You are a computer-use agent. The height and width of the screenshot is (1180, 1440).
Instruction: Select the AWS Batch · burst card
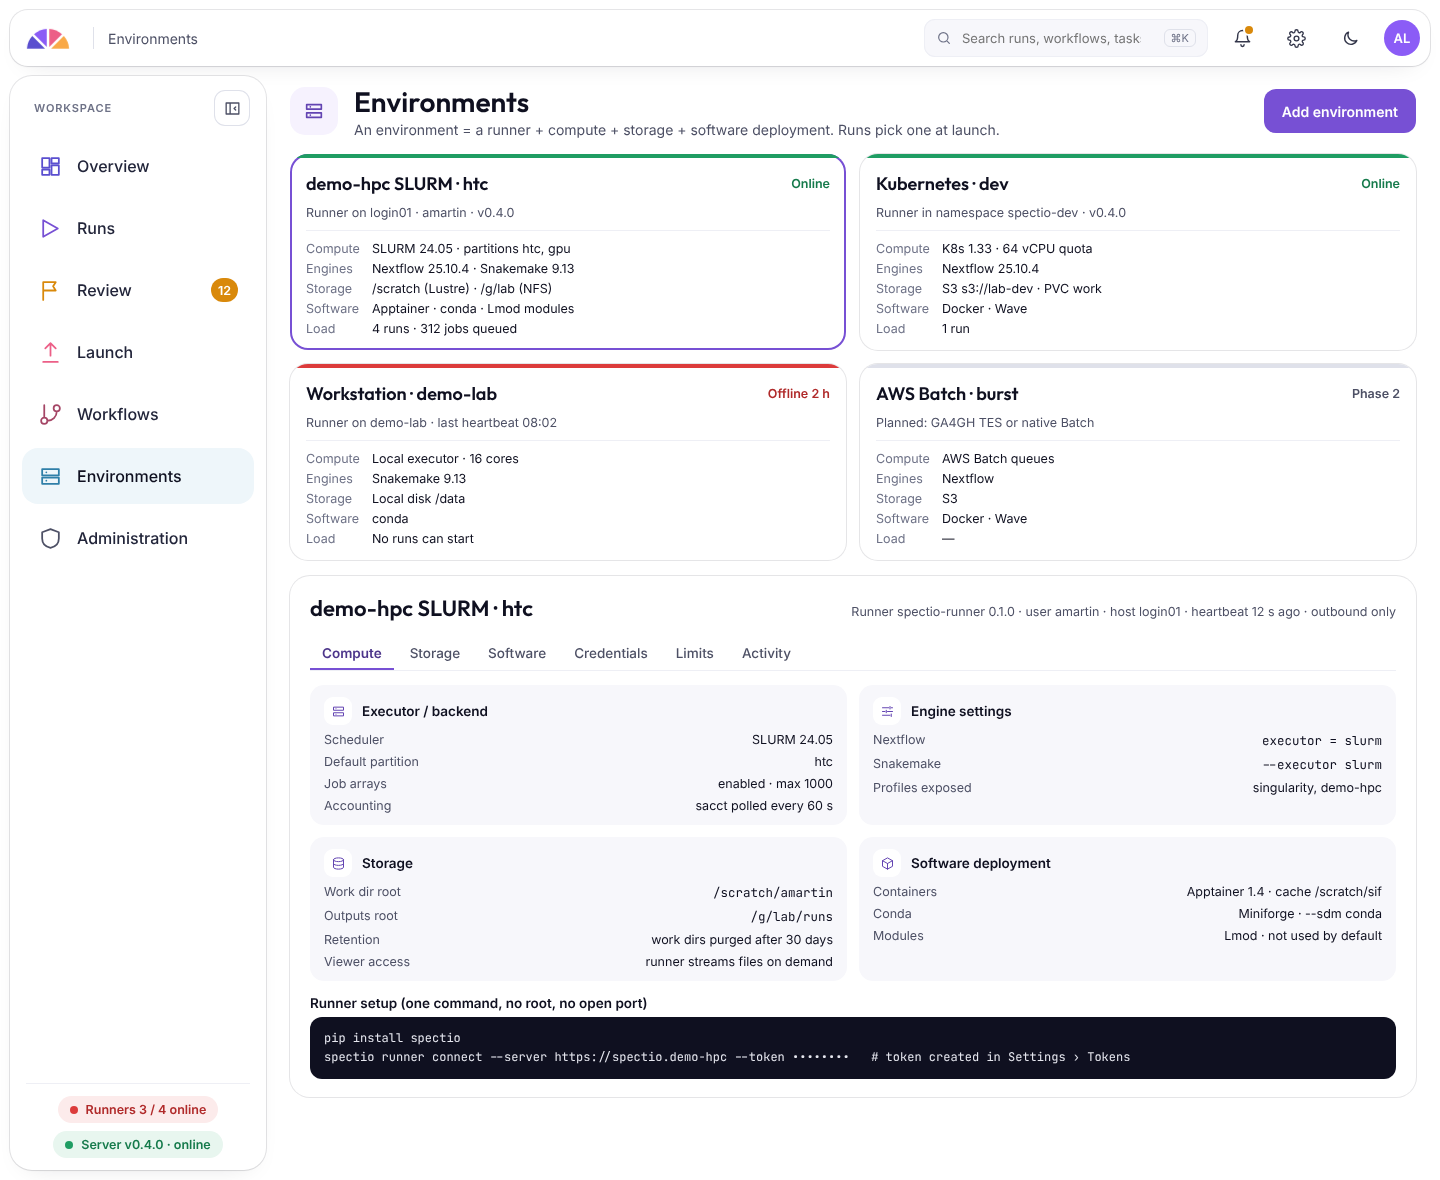click(x=1138, y=462)
